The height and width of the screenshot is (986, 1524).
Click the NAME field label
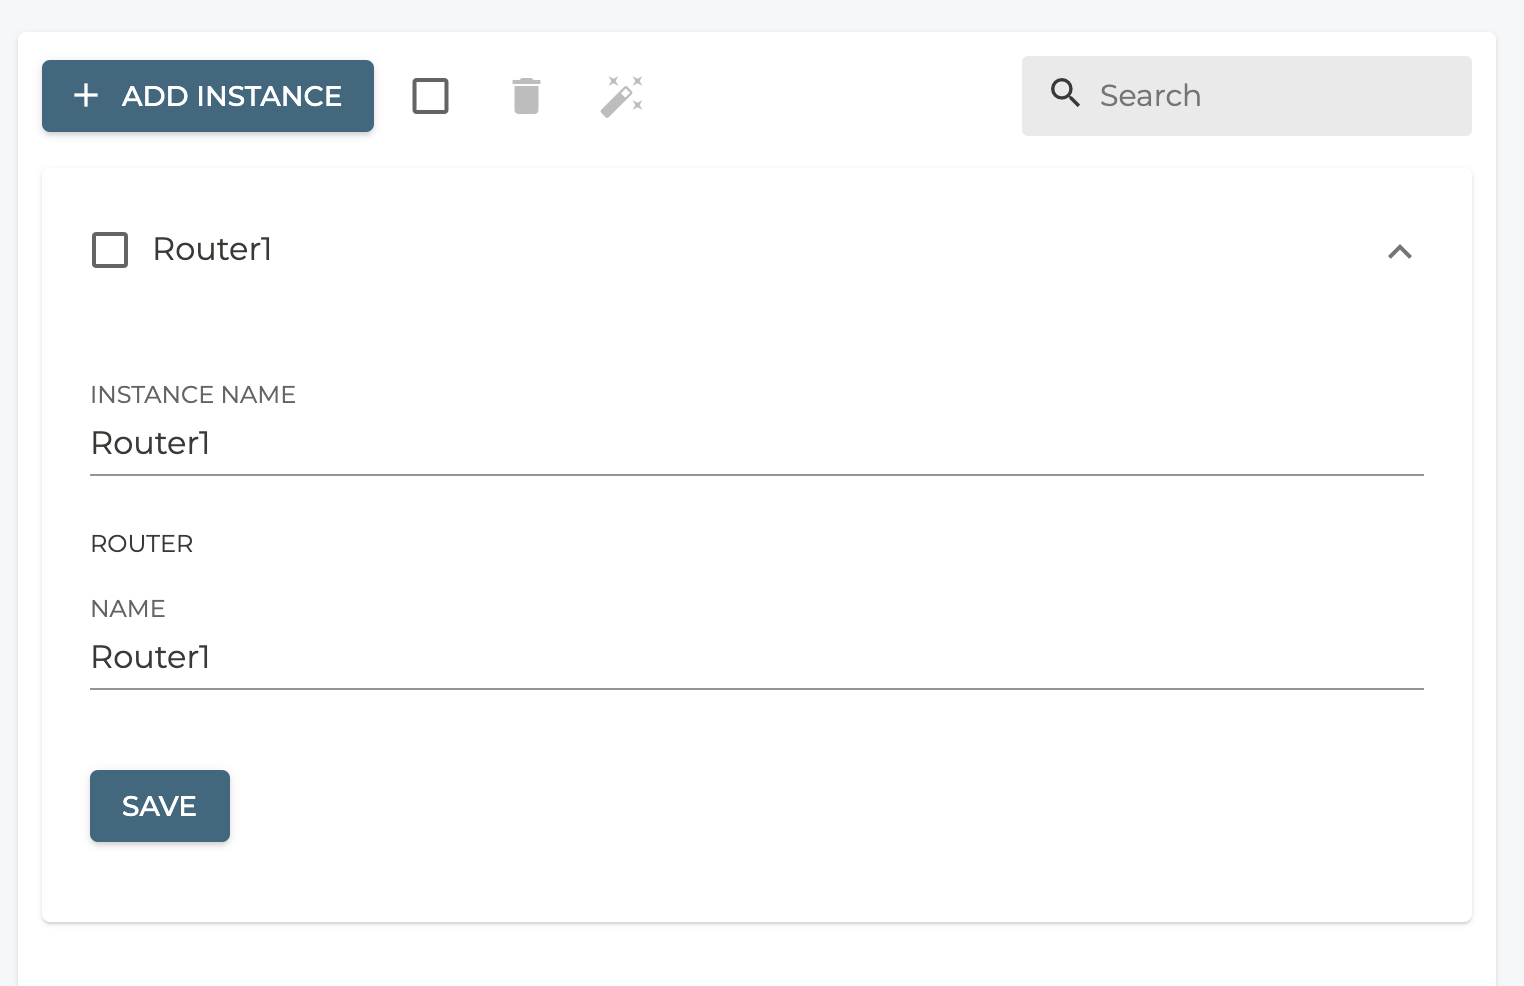(128, 609)
